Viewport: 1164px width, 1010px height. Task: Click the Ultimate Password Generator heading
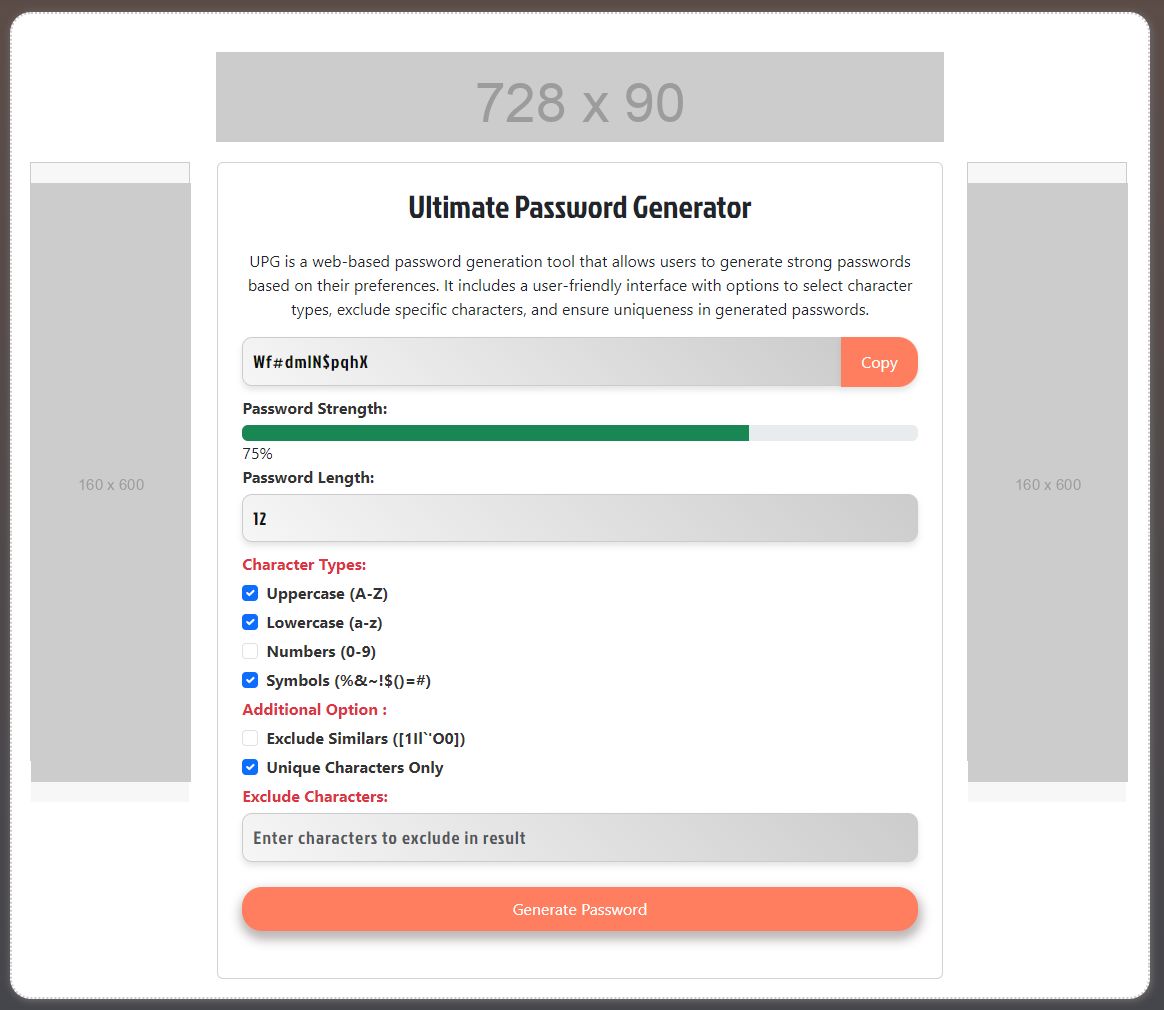click(x=579, y=208)
